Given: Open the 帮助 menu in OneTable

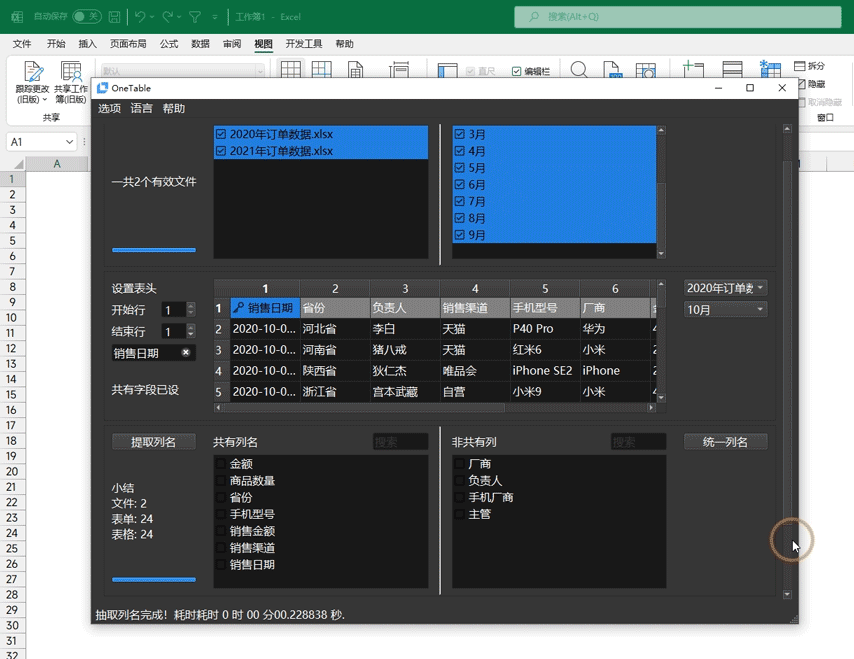Looking at the screenshot, I should click(174, 108).
